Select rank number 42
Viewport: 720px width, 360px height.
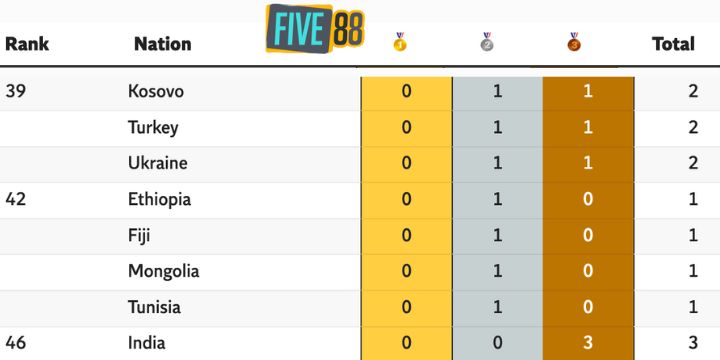[x=16, y=199]
